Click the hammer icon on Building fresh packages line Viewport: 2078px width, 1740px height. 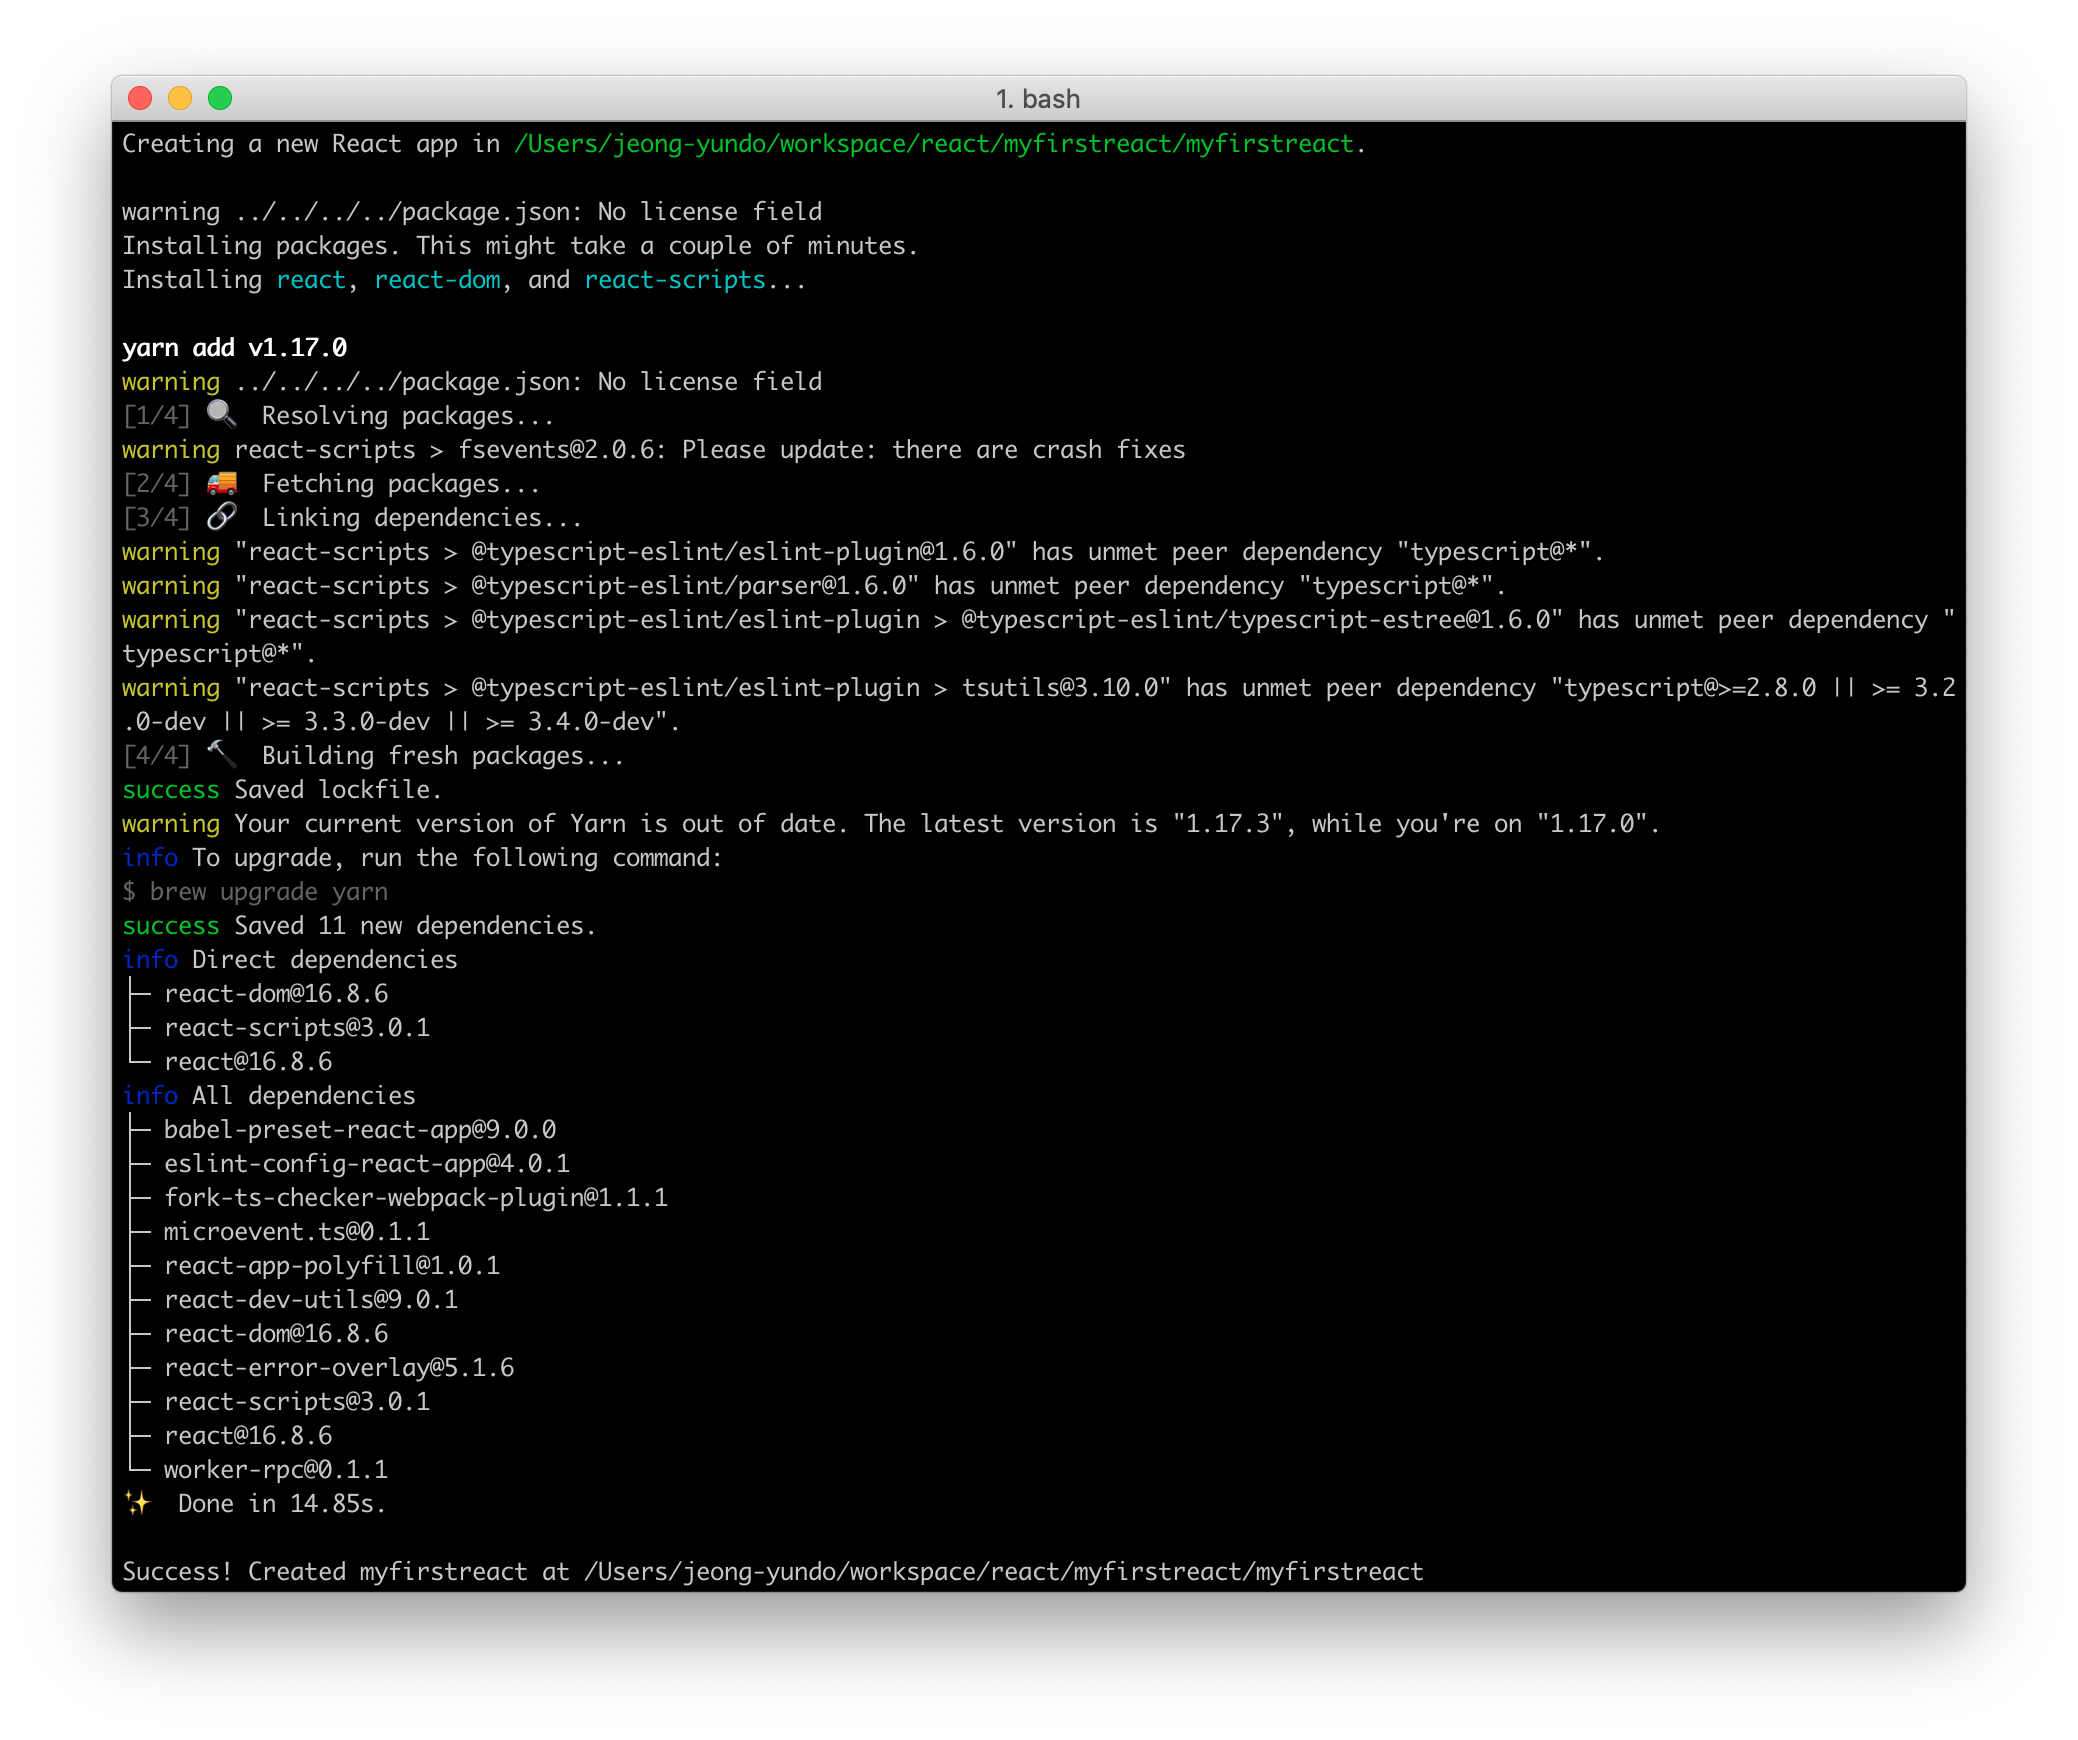point(221,754)
